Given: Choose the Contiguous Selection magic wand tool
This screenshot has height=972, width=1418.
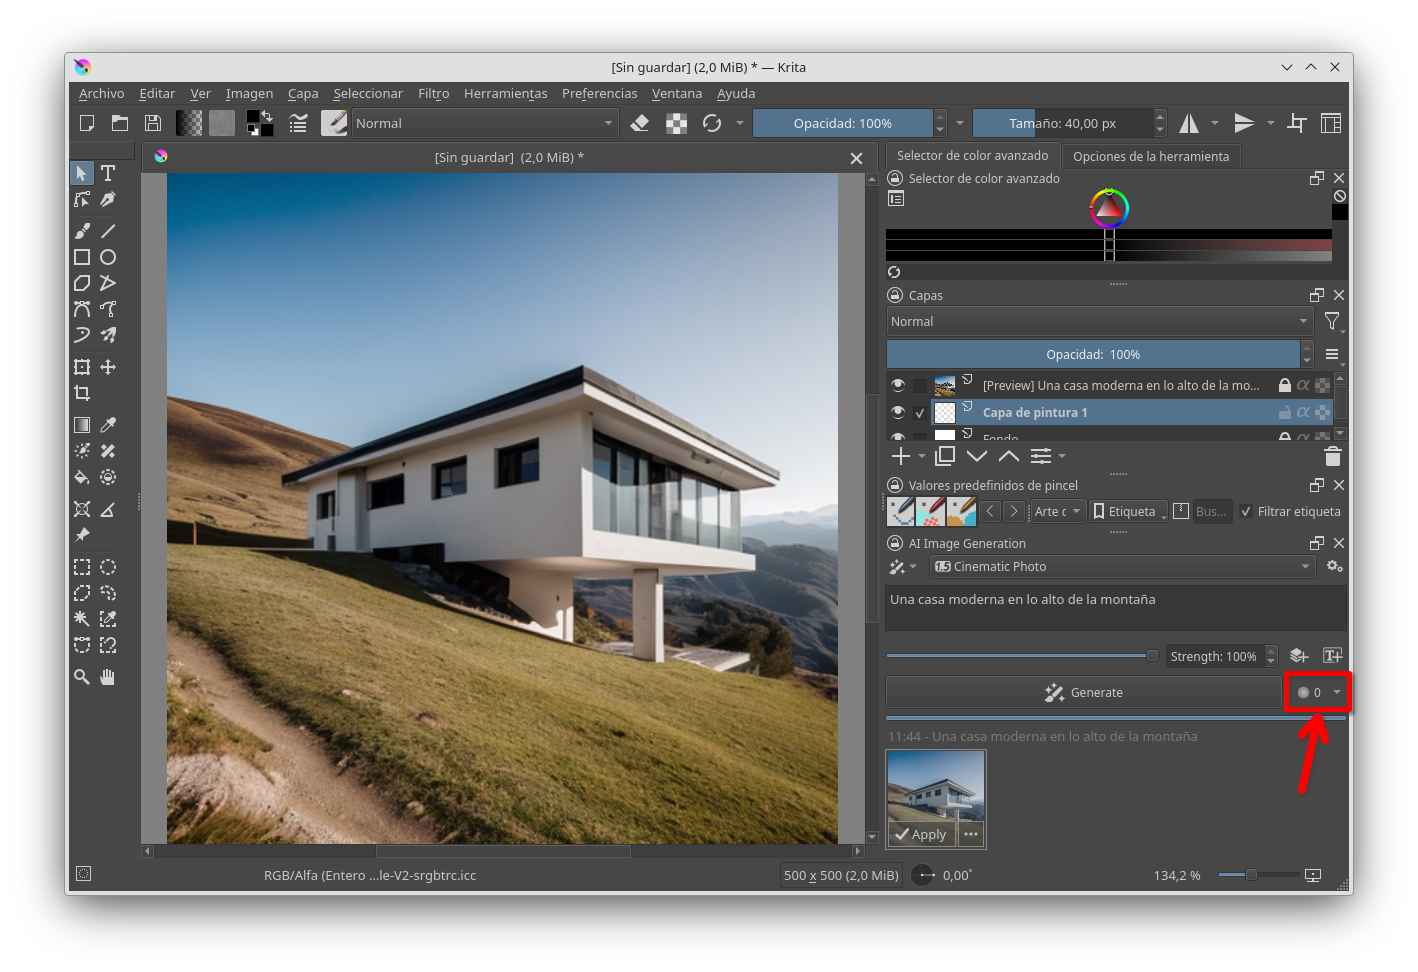Looking at the screenshot, I should click(x=82, y=619).
